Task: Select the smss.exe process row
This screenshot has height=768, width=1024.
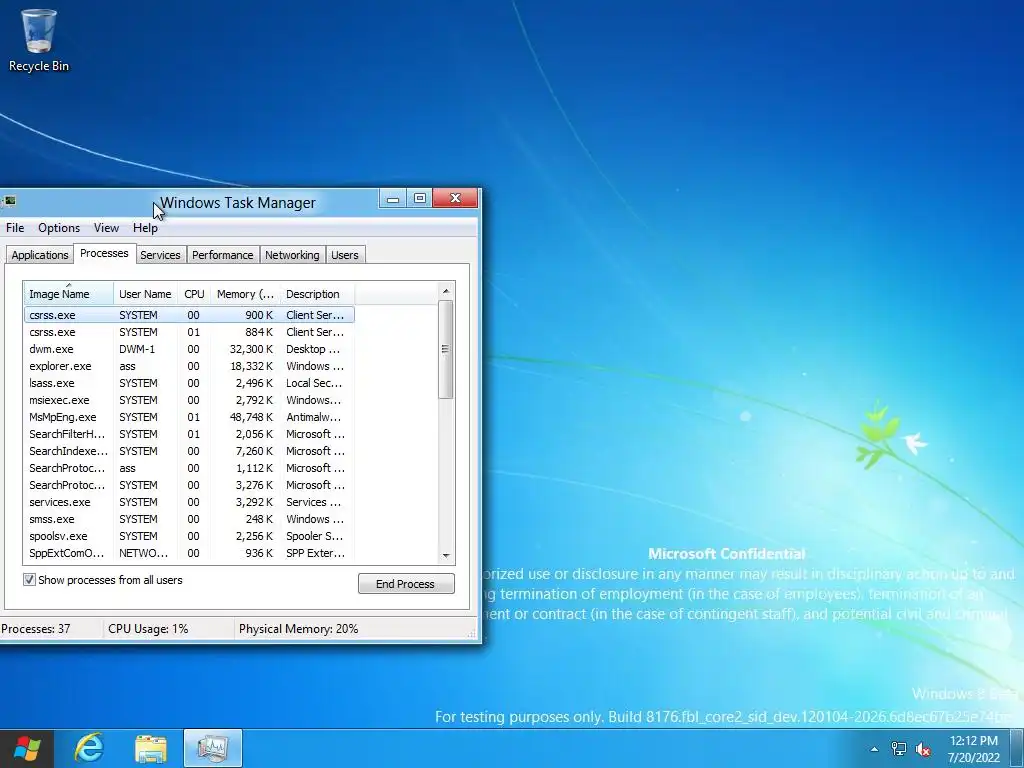Action: [189, 519]
